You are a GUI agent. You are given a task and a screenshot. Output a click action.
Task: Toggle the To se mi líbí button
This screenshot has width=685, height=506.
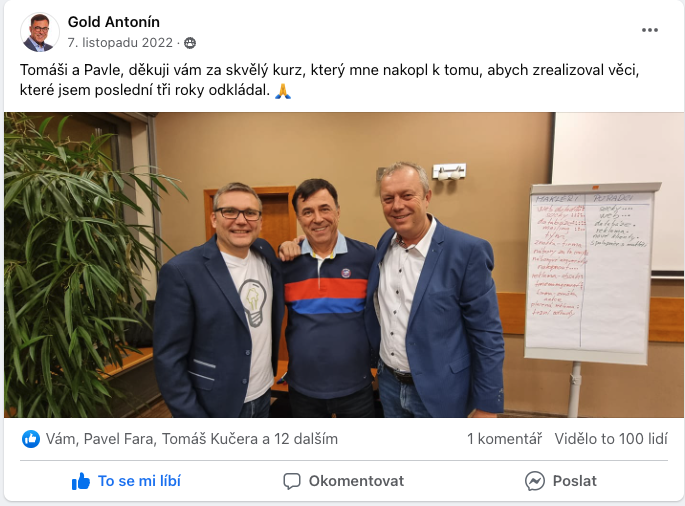(126, 481)
